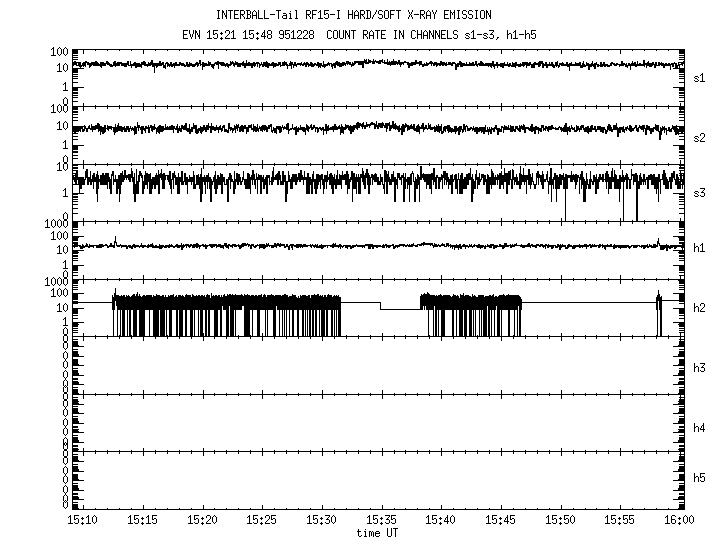The height and width of the screenshot is (550, 720).
Task: Click the 'time UT' axis label
Action: click(x=380, y=533)
